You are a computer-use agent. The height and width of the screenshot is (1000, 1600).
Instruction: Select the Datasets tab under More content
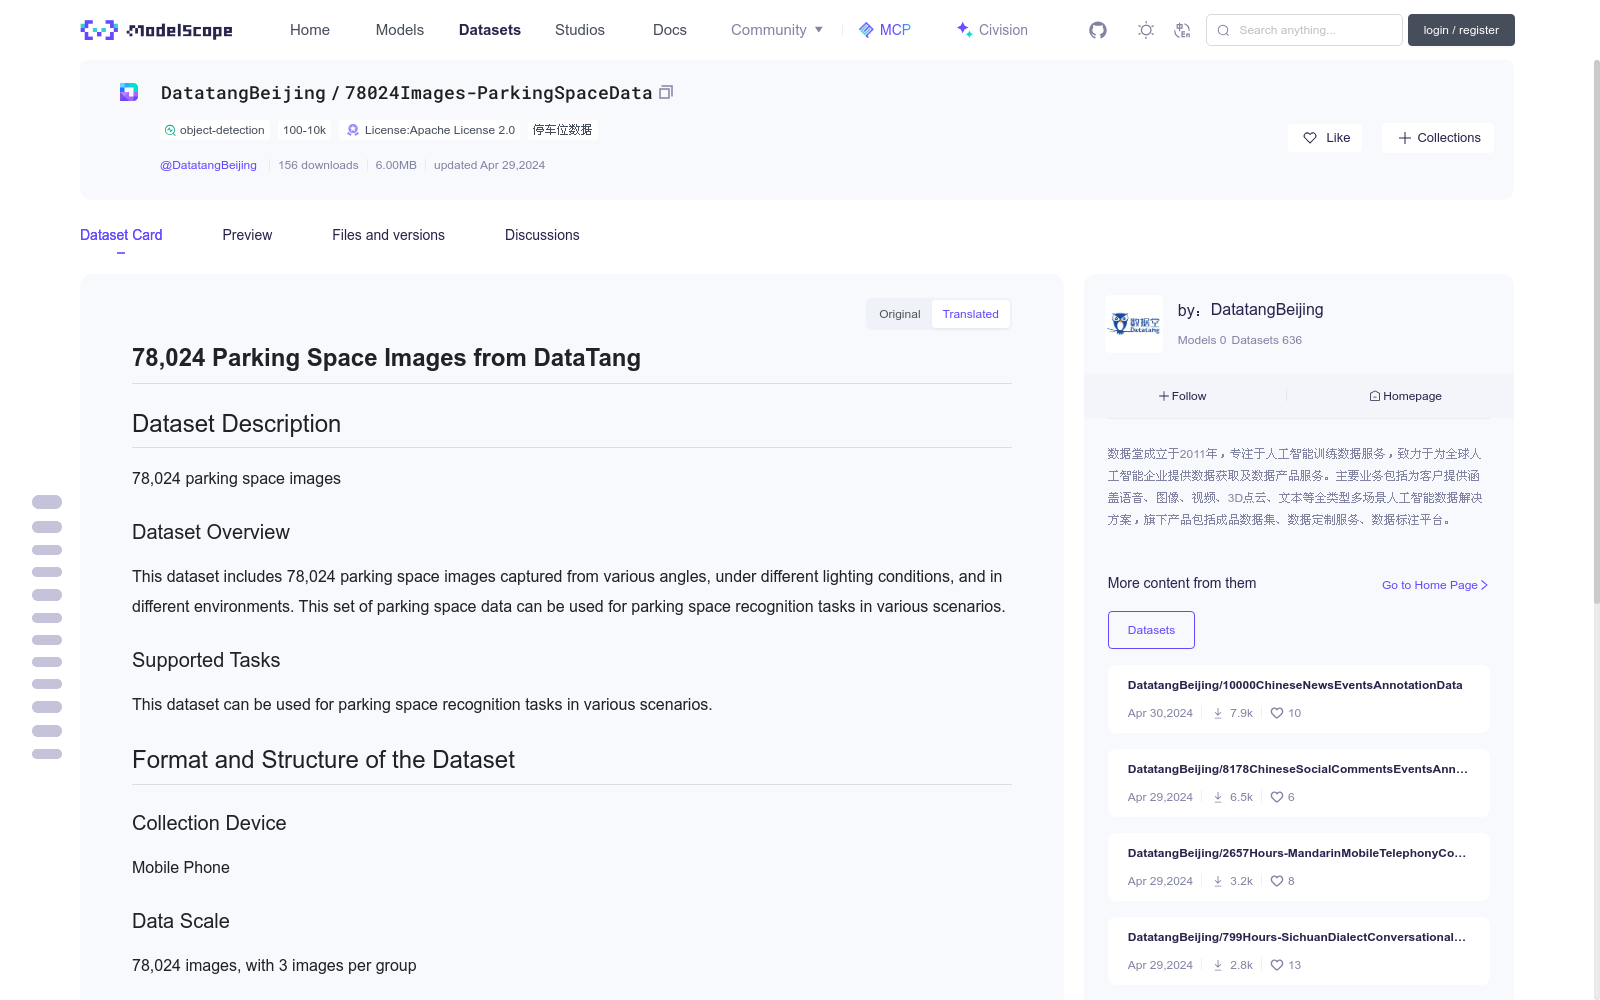[x=1151, y=630]
